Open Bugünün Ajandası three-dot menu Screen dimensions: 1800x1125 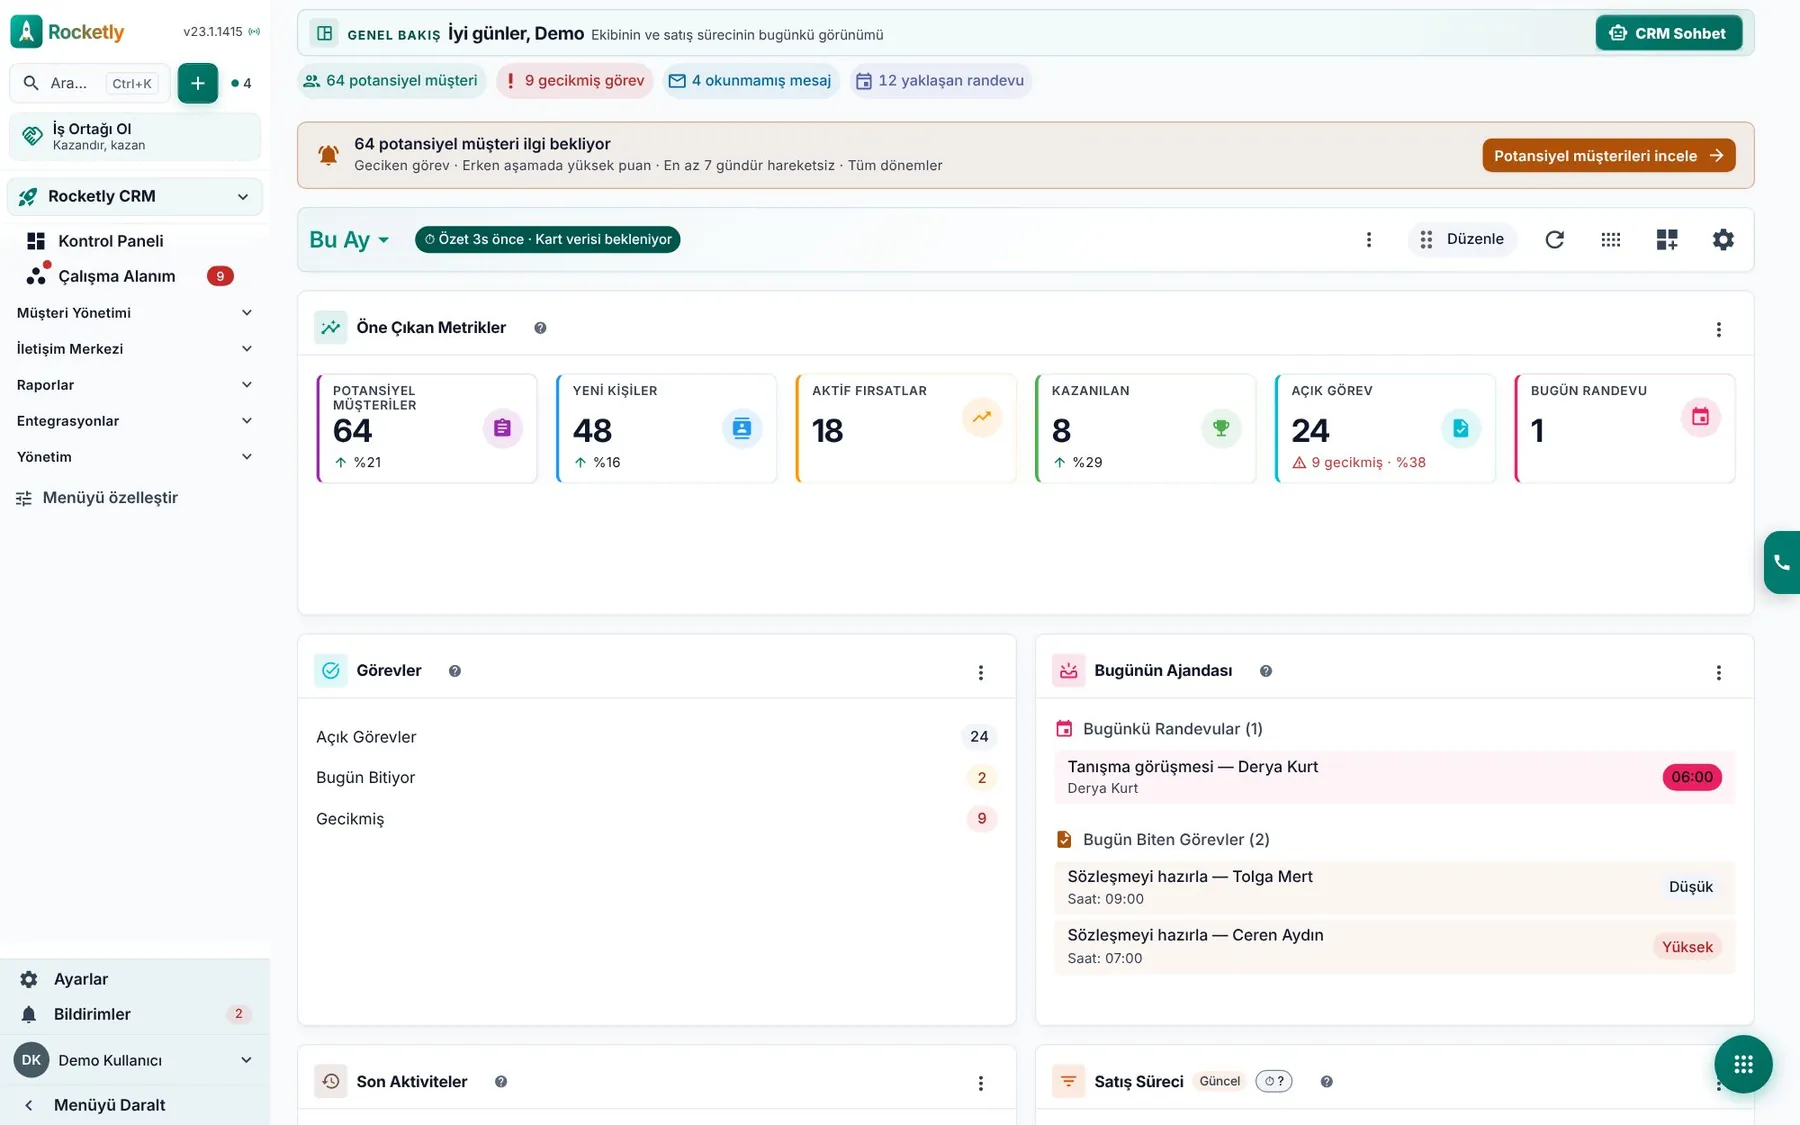coord(1718,672)
